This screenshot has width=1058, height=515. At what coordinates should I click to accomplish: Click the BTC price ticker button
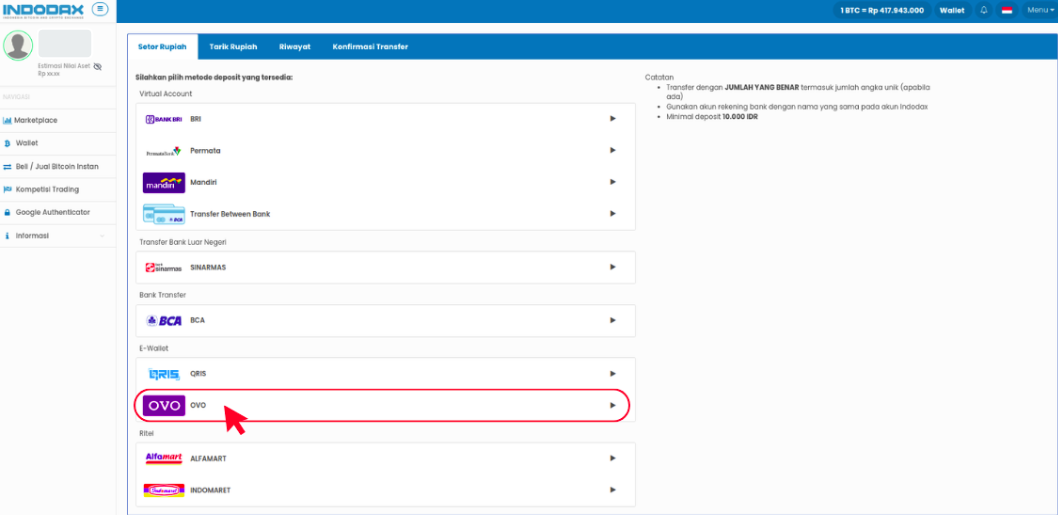coord(882,11)
